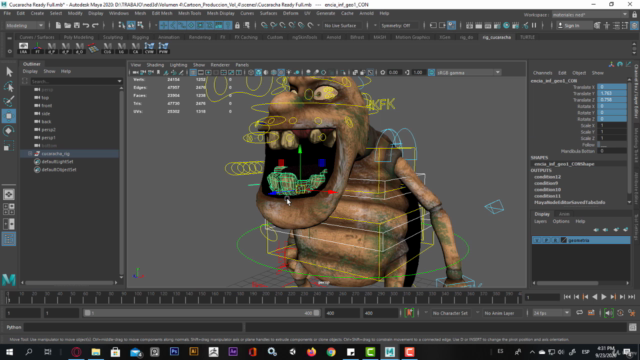
Task: Click the CLG shelf button
Action: 107,48
